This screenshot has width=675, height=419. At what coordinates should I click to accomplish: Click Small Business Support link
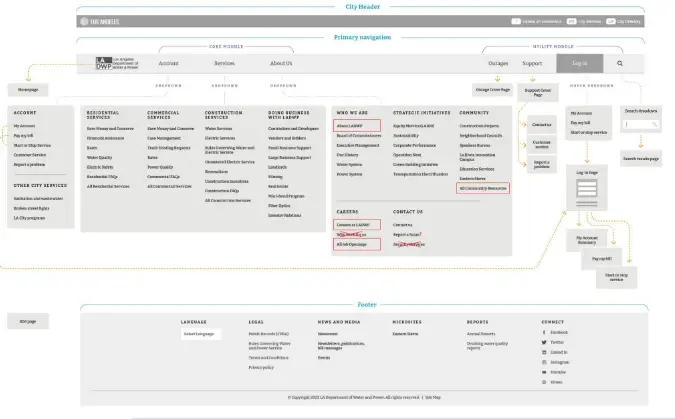(x=289, y=148)
